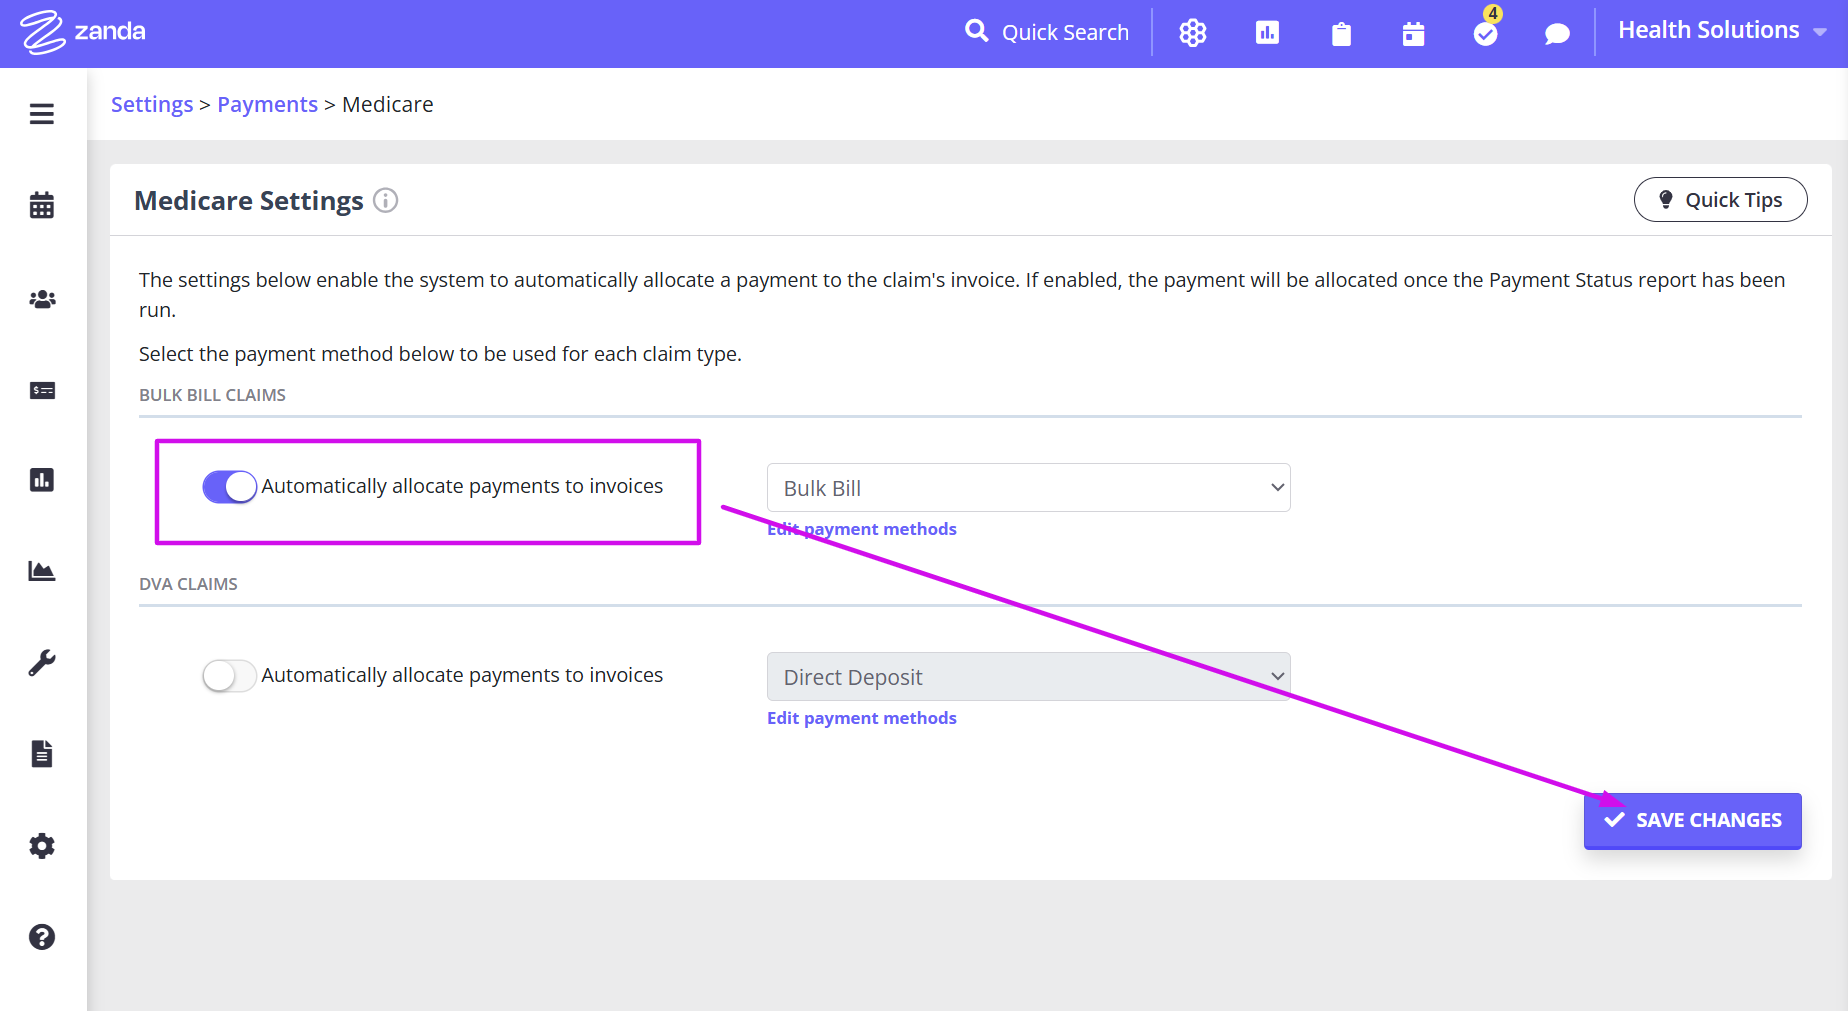Open the clients group icon in sidebar
Image resolution: width=1848 pixels, height=1011 pixels.
[42, 299]
